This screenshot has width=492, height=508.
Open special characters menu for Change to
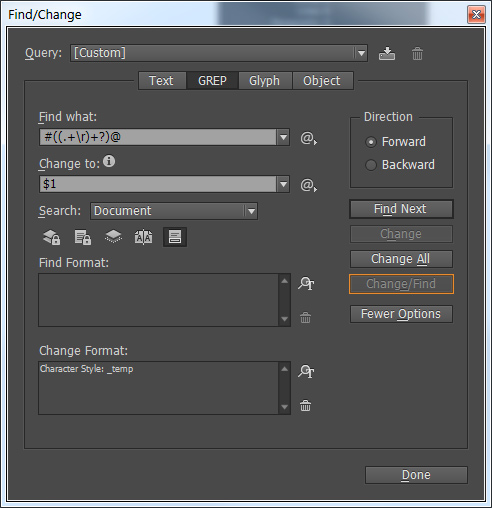[x=308, y=185]
